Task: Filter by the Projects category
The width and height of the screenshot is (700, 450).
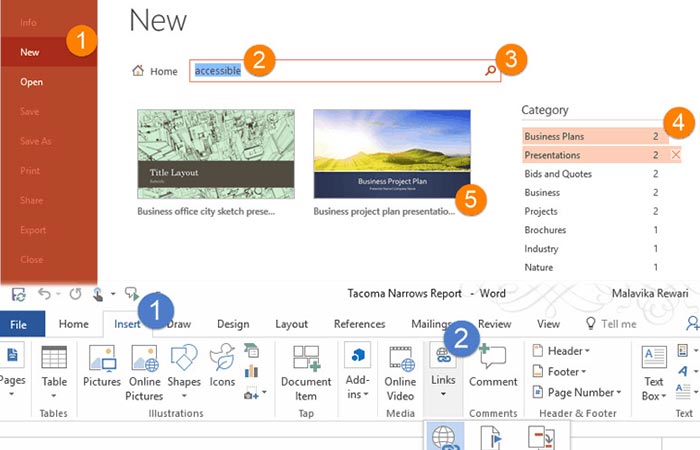Action: [595, 211]
